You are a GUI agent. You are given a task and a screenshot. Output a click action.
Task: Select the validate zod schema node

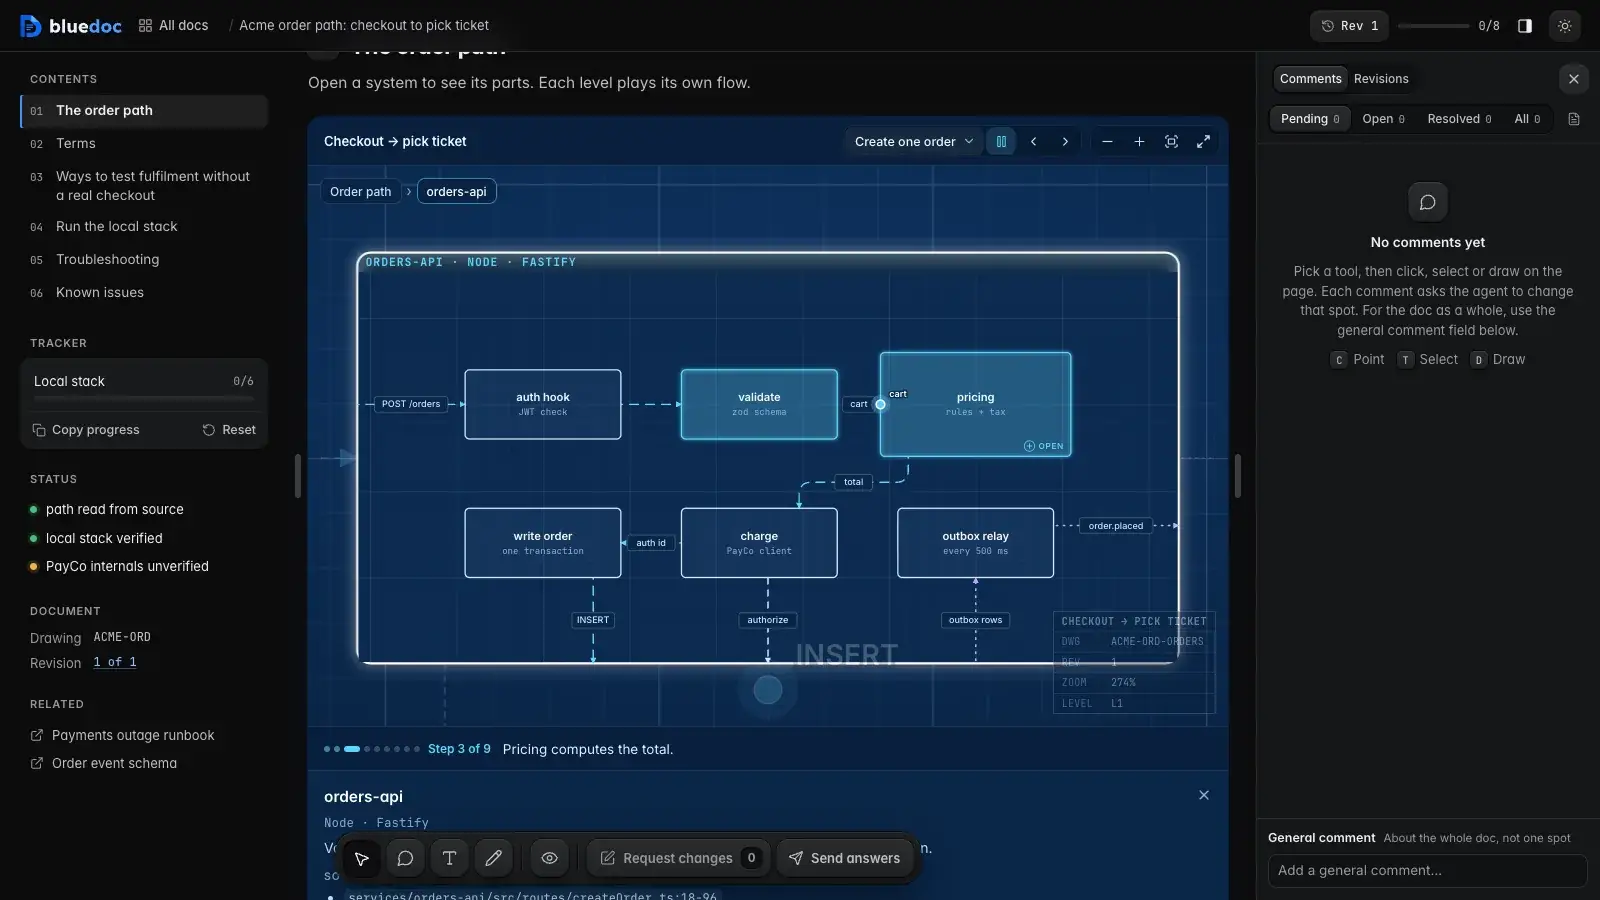pyautogui.click(x=759, y=404)
